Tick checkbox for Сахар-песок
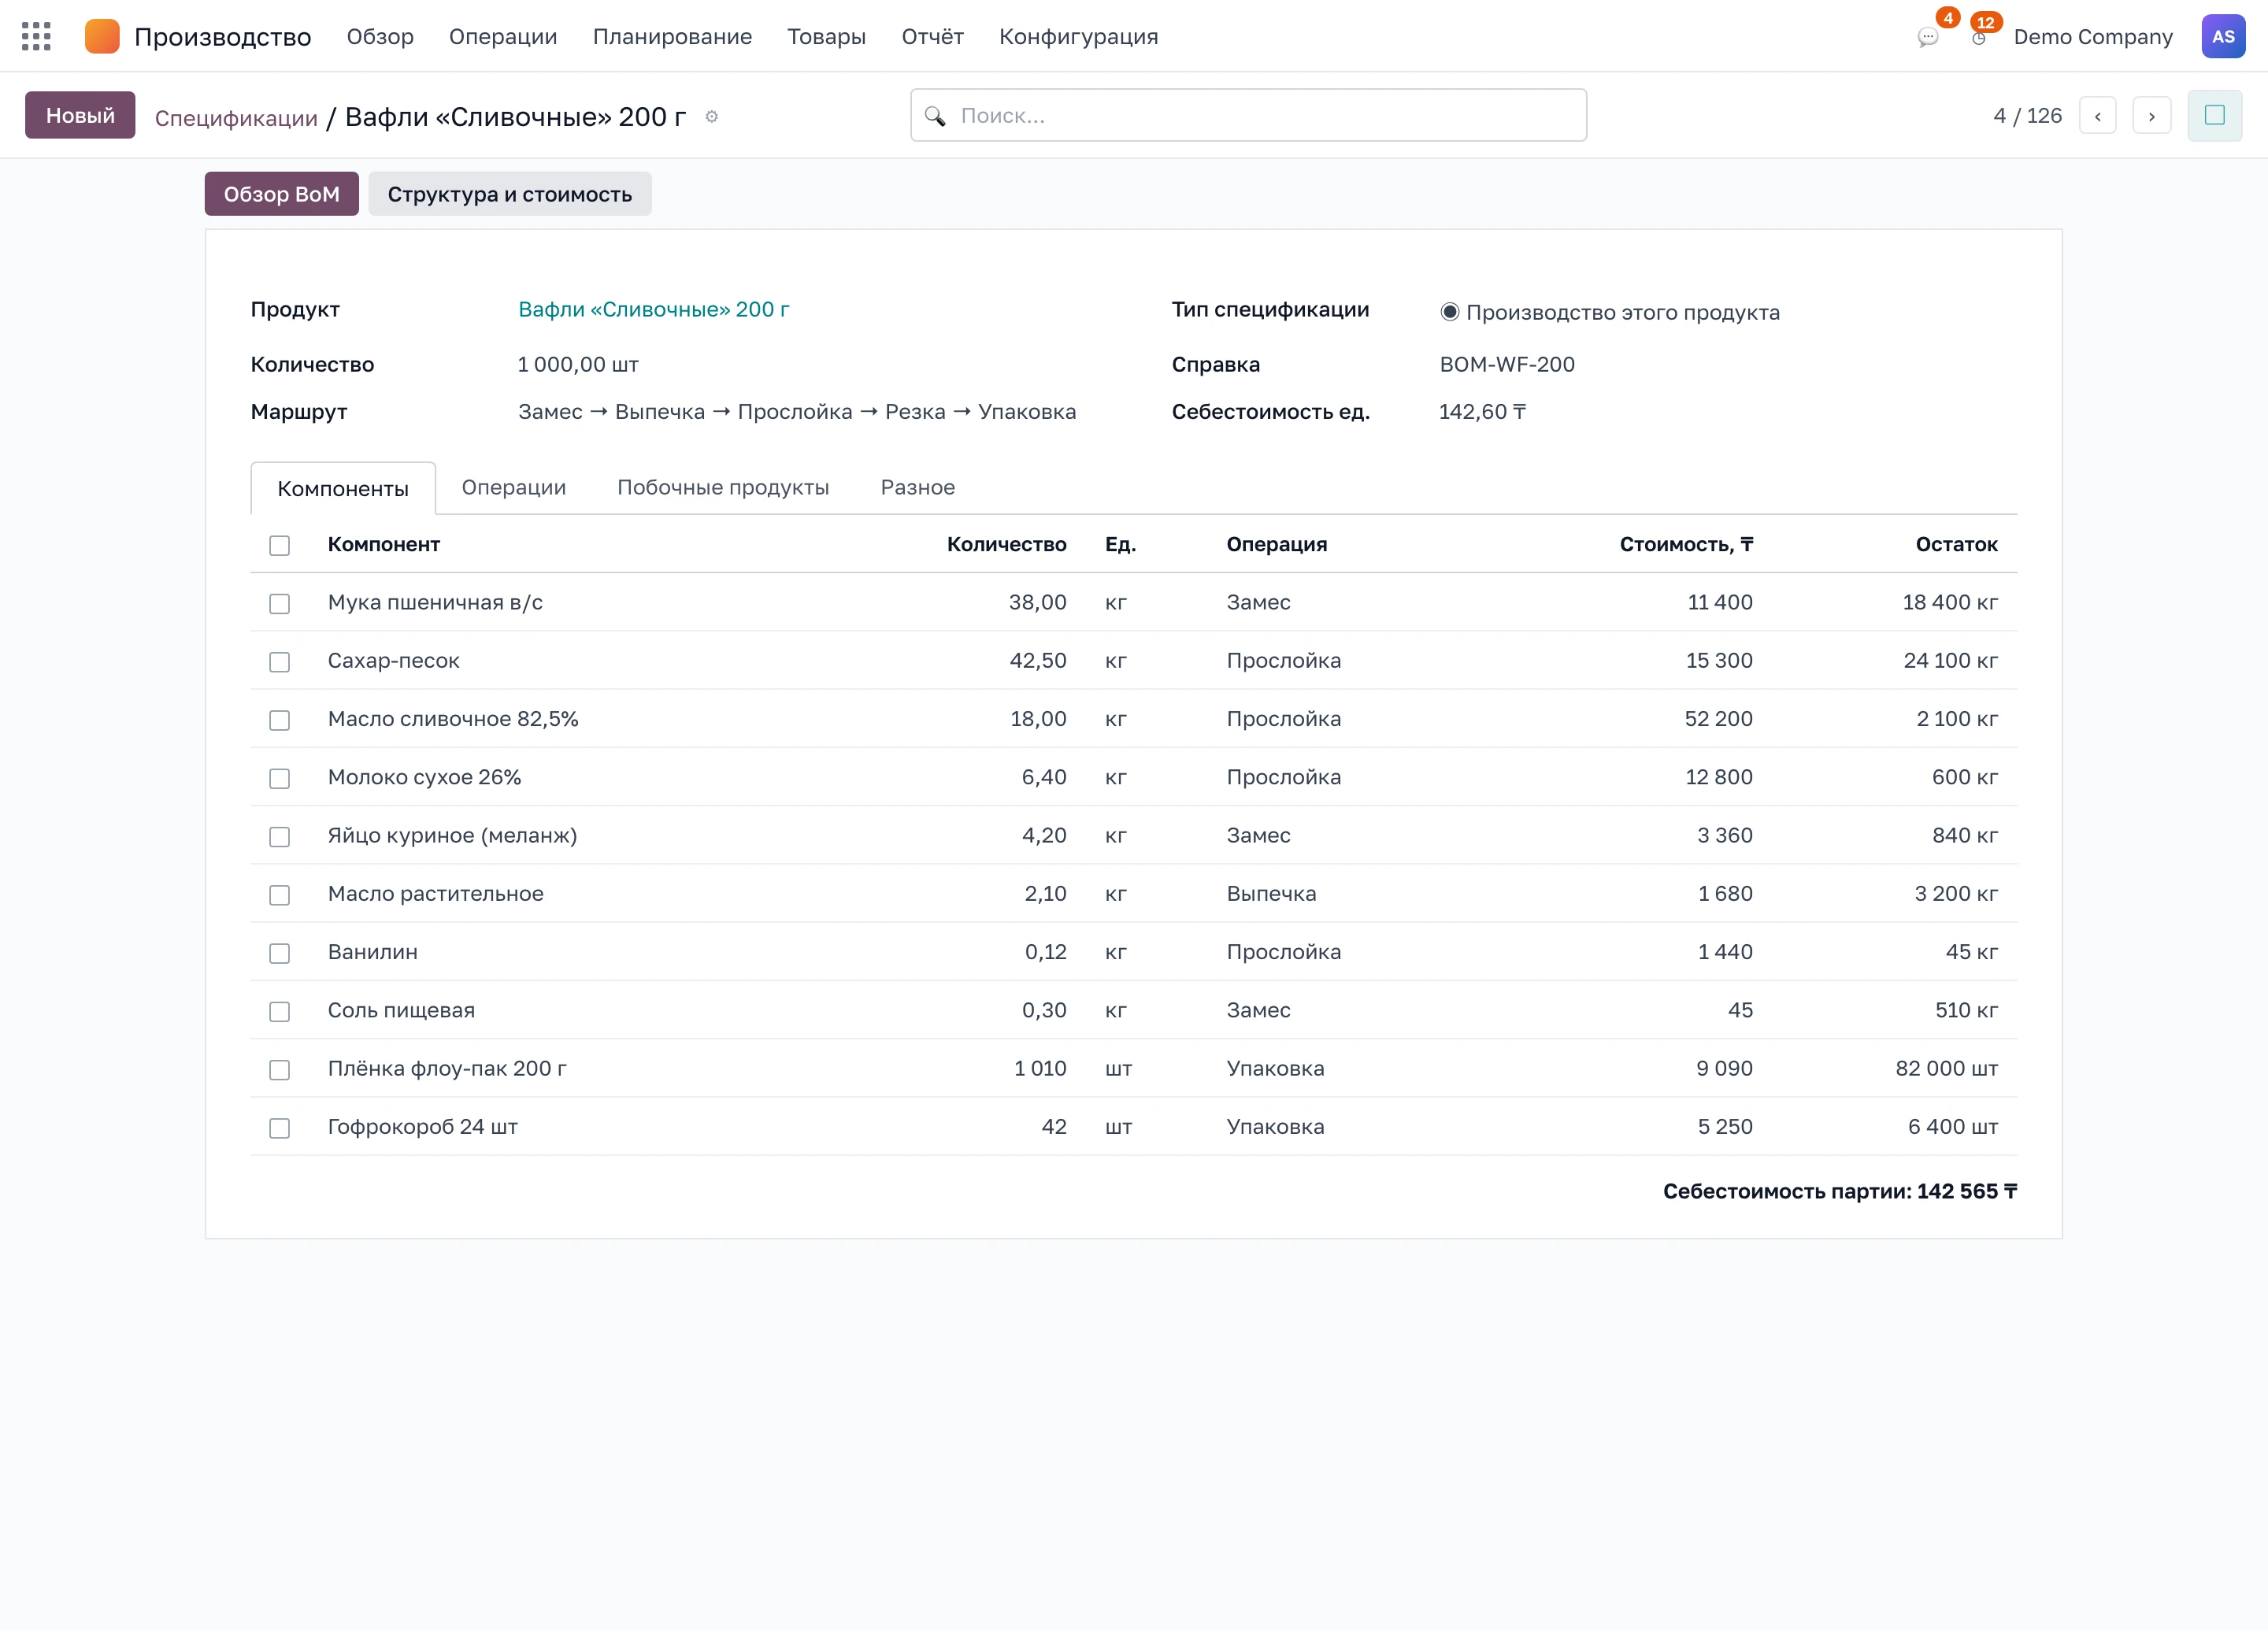The image size is (2268, 1630). click(x=279, y=662)
